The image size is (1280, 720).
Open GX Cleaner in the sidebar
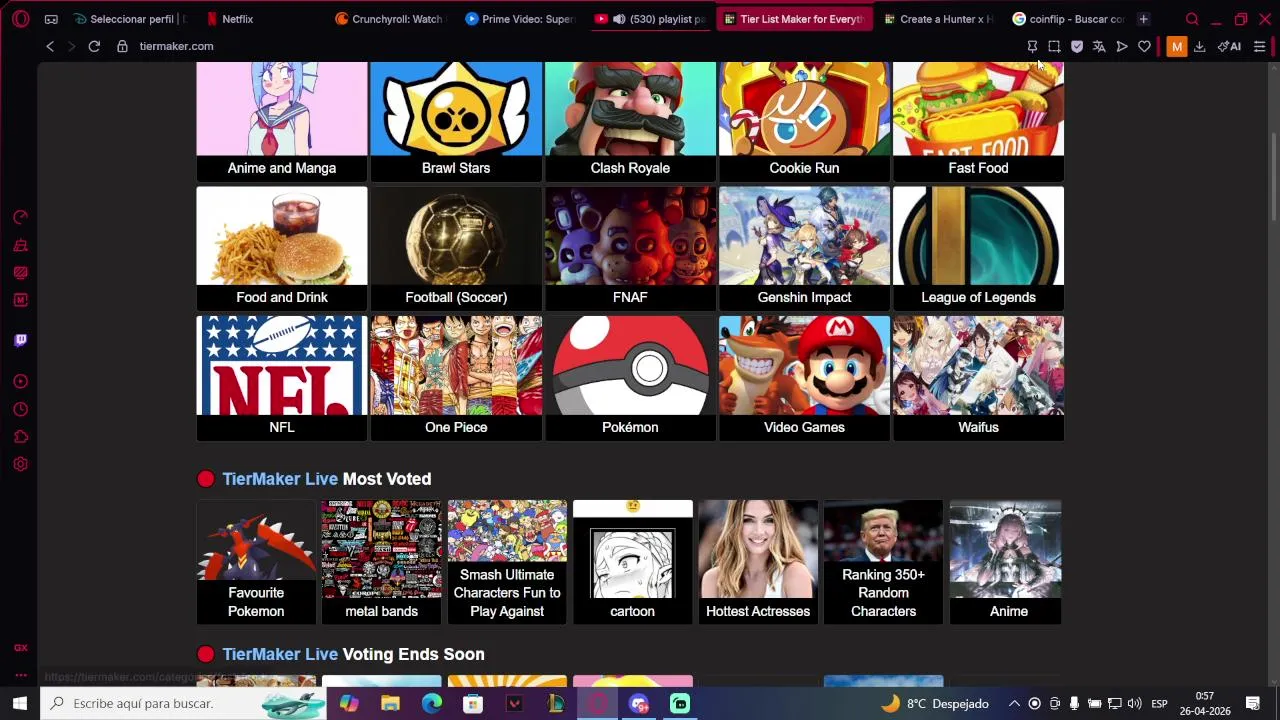(x=20, y=245)
